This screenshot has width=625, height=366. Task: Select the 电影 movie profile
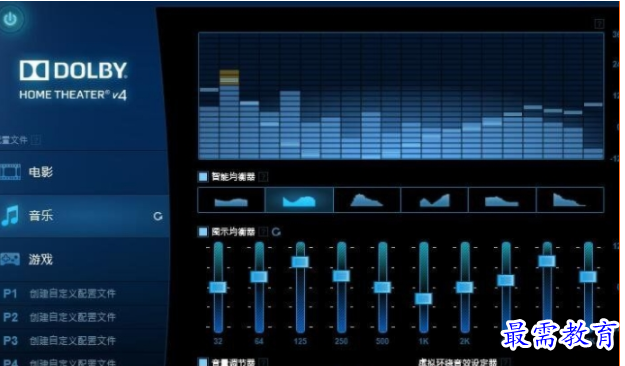click(x=84, y=172)
